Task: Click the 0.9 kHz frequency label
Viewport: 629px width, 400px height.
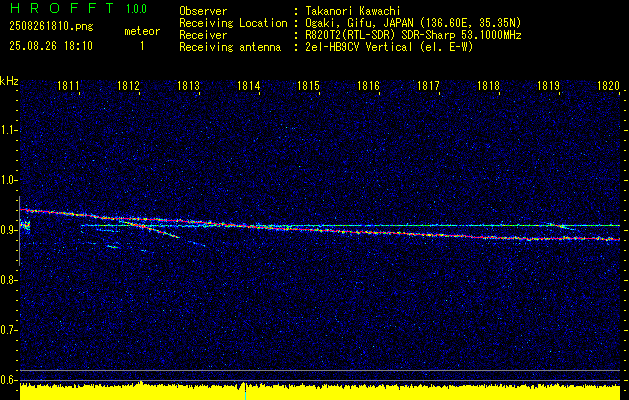Action: point(8,230)
